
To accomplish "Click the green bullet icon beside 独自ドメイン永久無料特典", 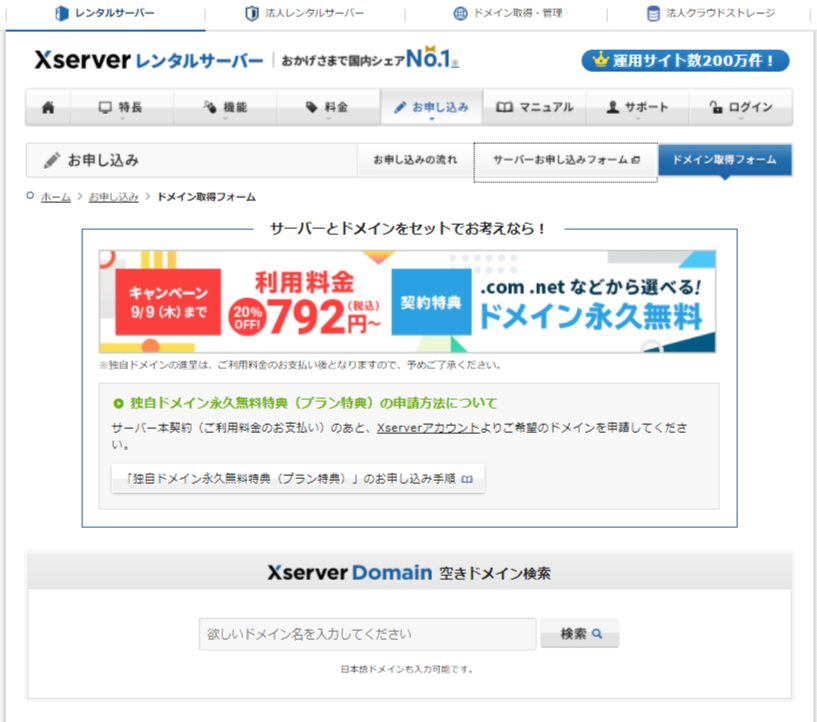I will (118, 403).
